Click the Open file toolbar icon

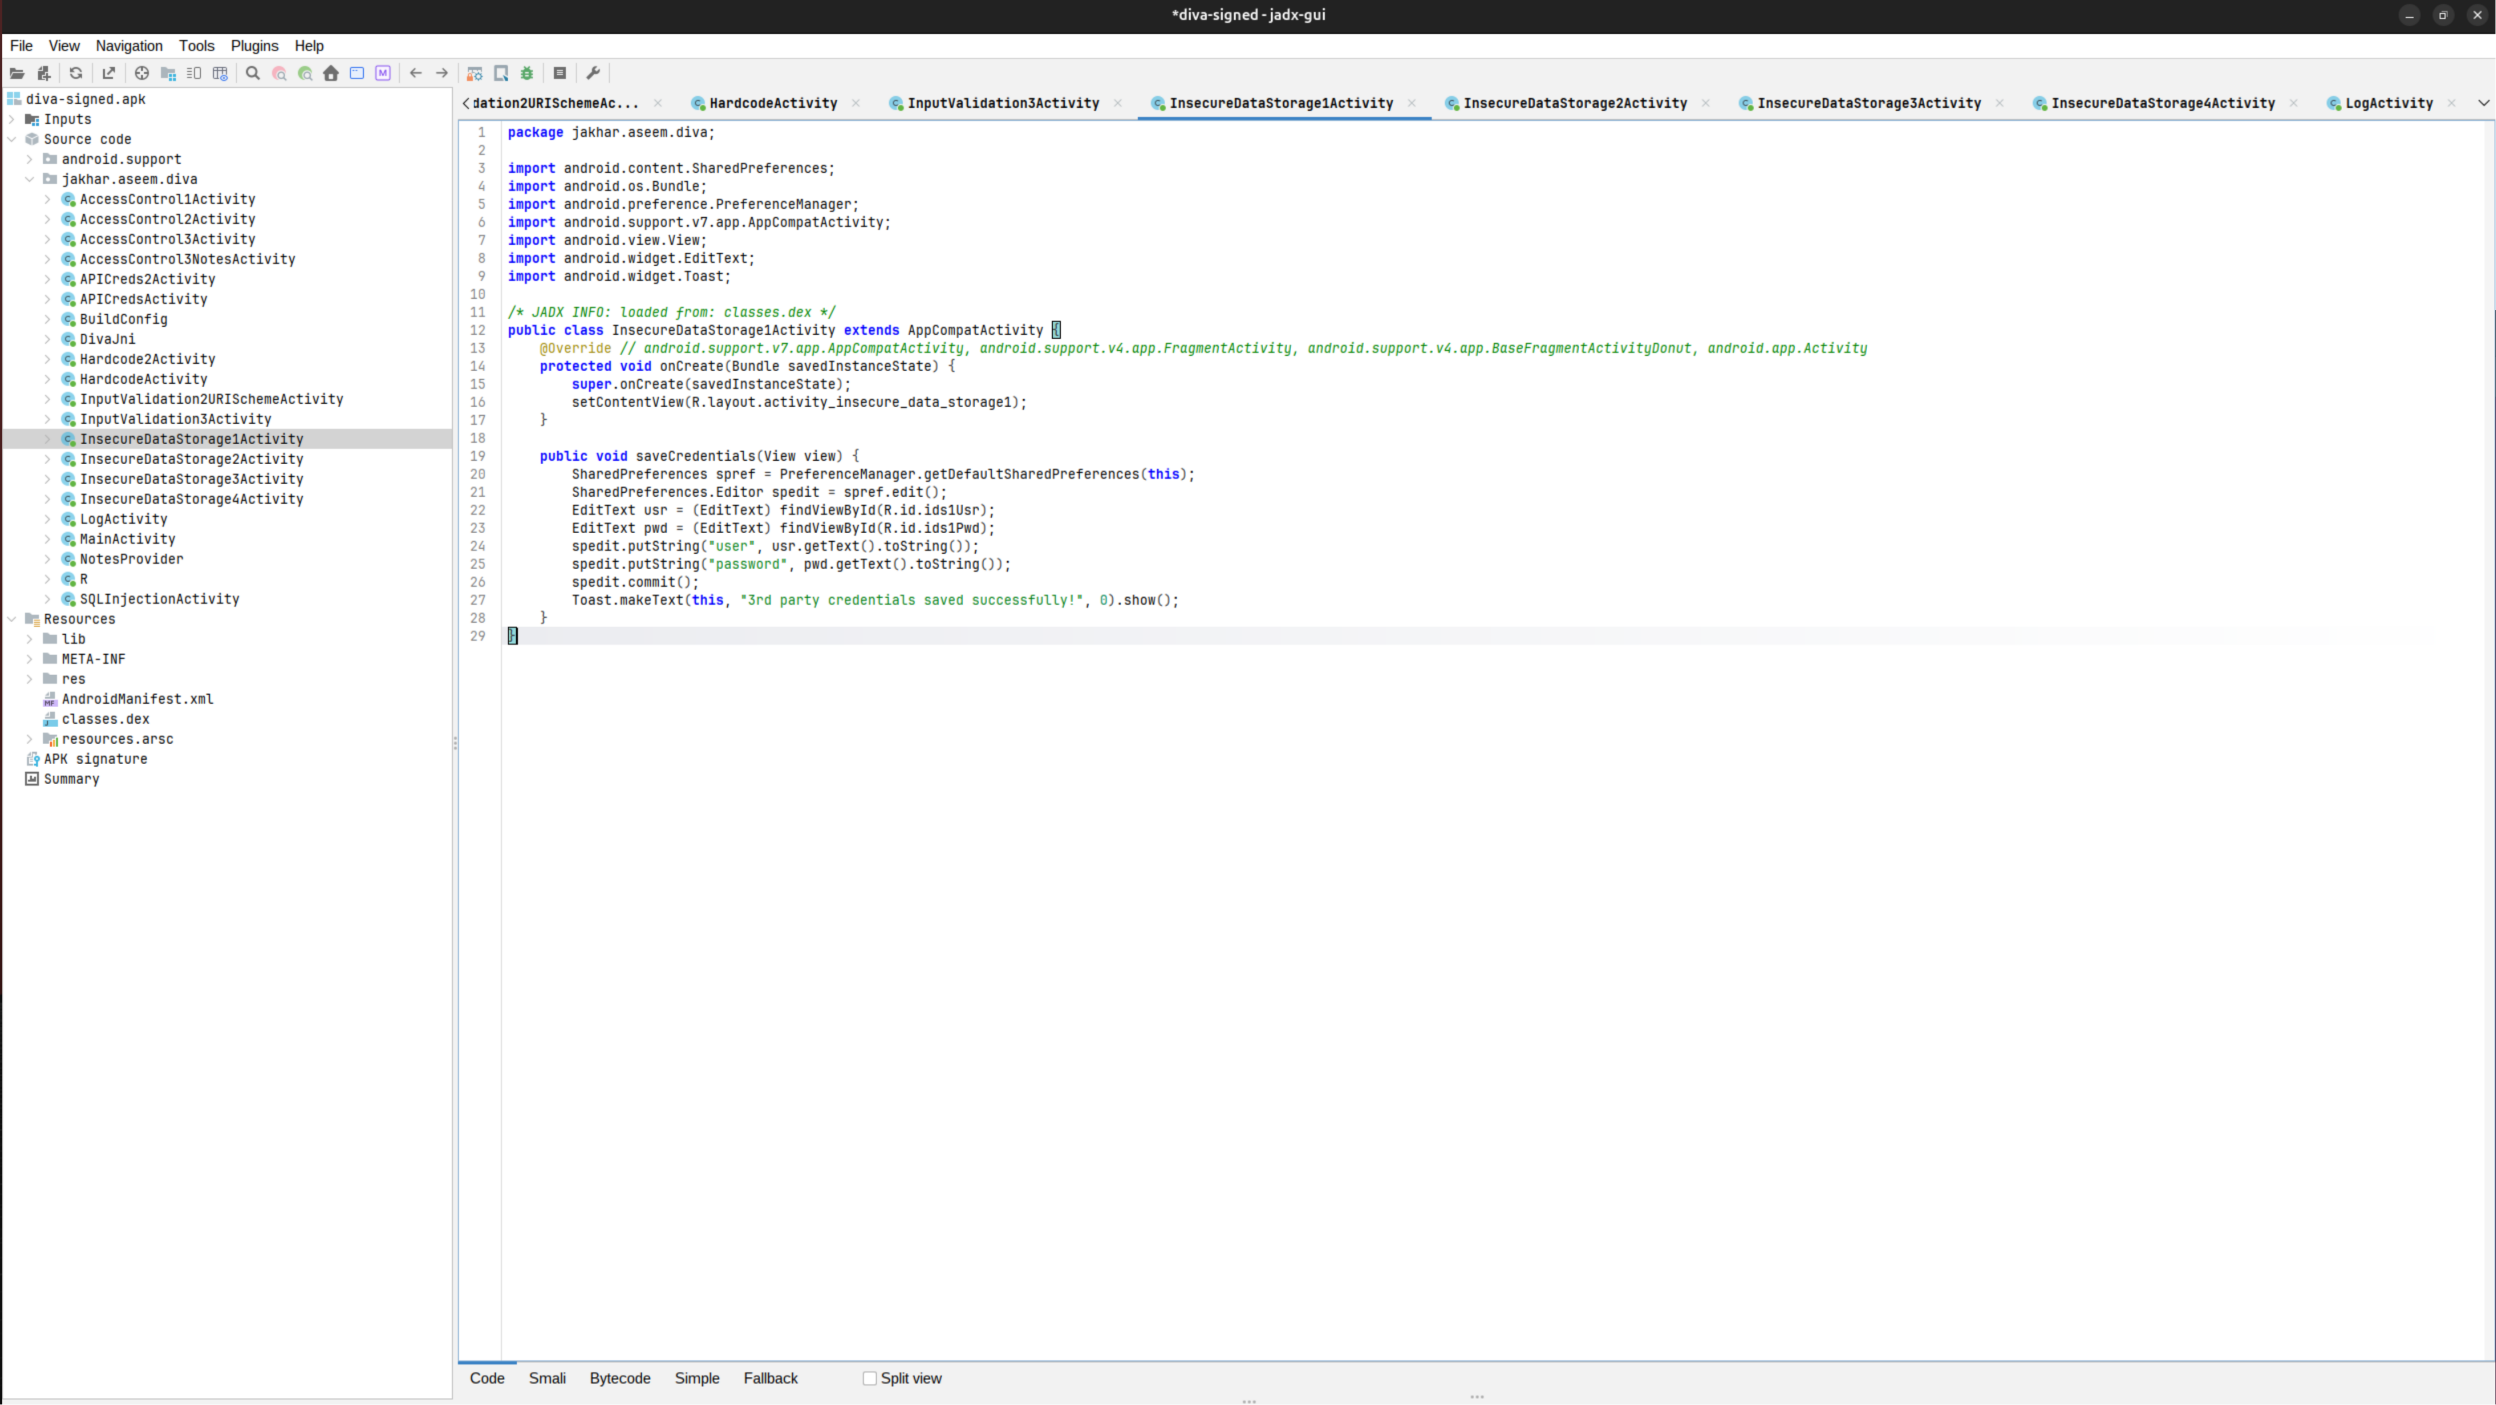tap(17, 73)
